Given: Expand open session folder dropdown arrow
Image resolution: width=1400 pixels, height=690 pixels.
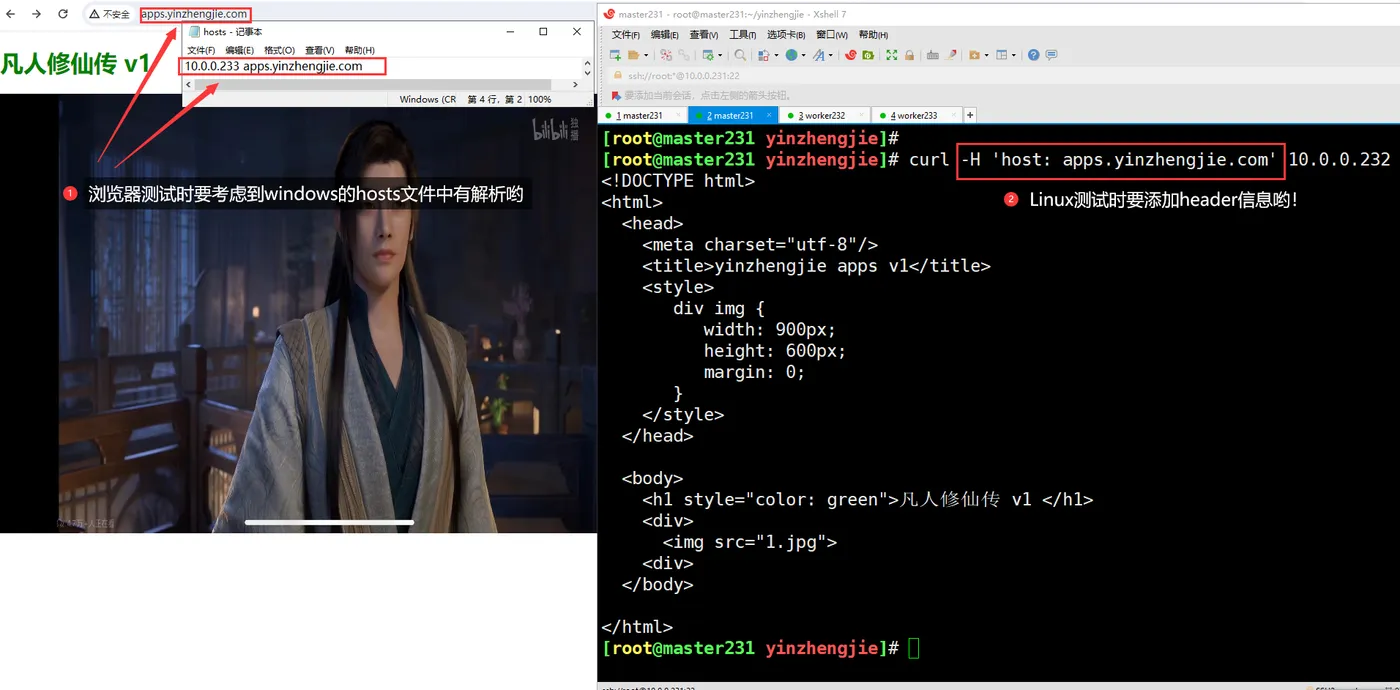Looking at the screenshot, I should coord(646,55).
